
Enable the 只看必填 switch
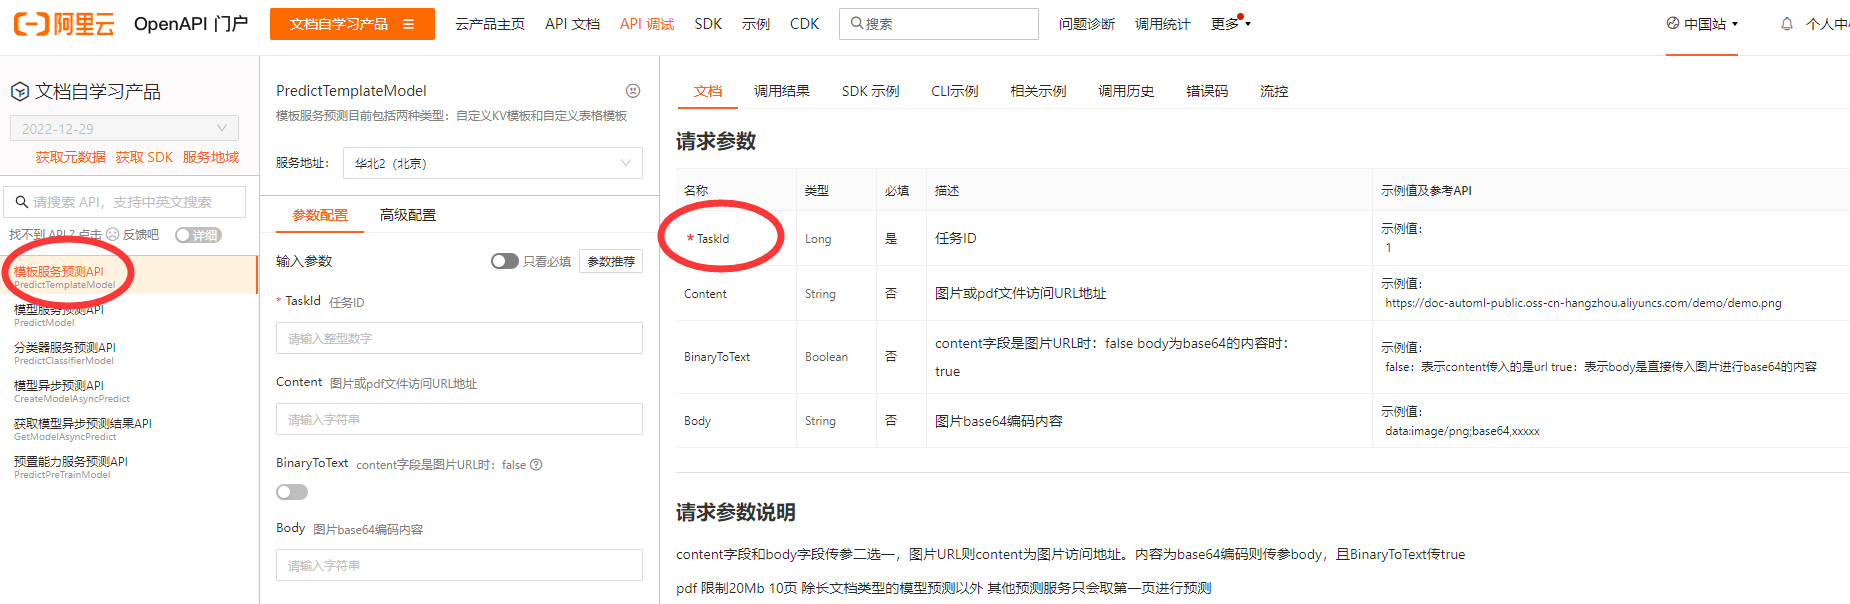(505, 261)
